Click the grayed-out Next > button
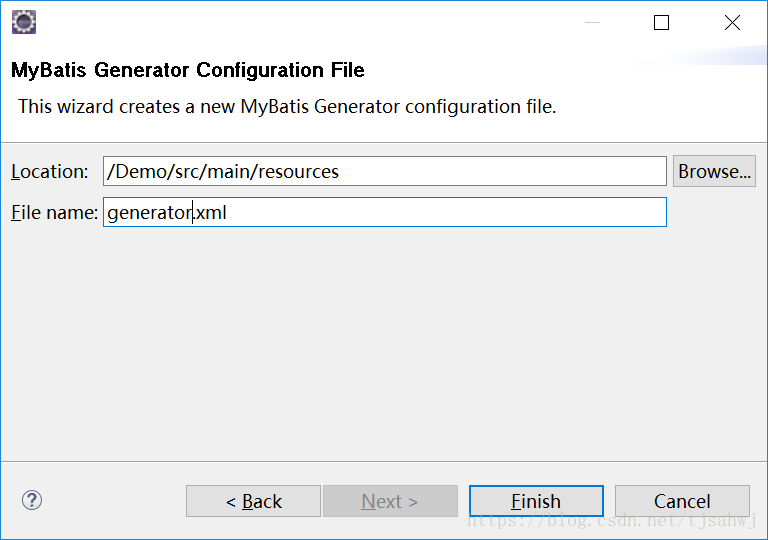Image resolution: width=768 pixels, height=540 pixels. click(390, 501)
